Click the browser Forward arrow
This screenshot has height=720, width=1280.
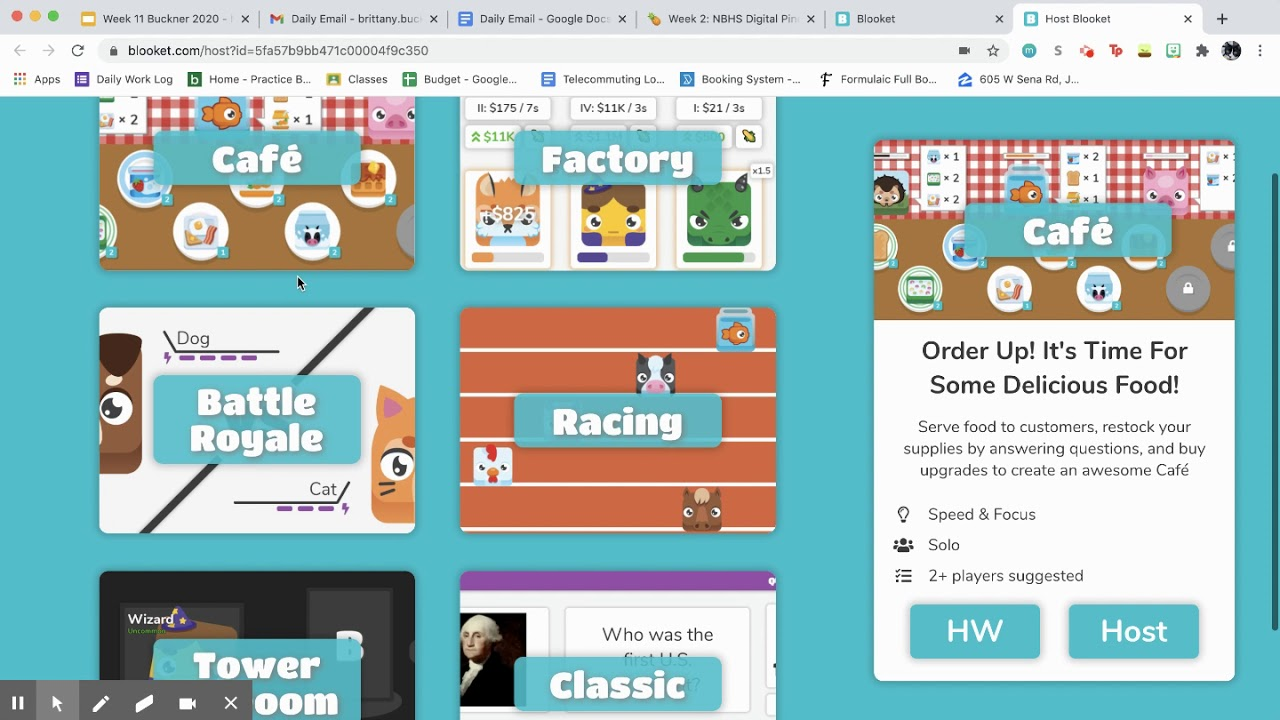[x=48, y=50]
